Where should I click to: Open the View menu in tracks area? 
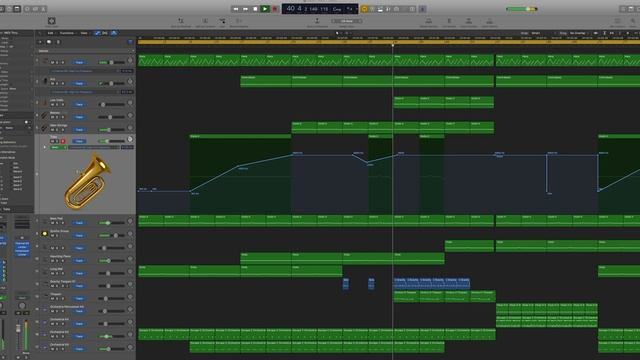84,33
